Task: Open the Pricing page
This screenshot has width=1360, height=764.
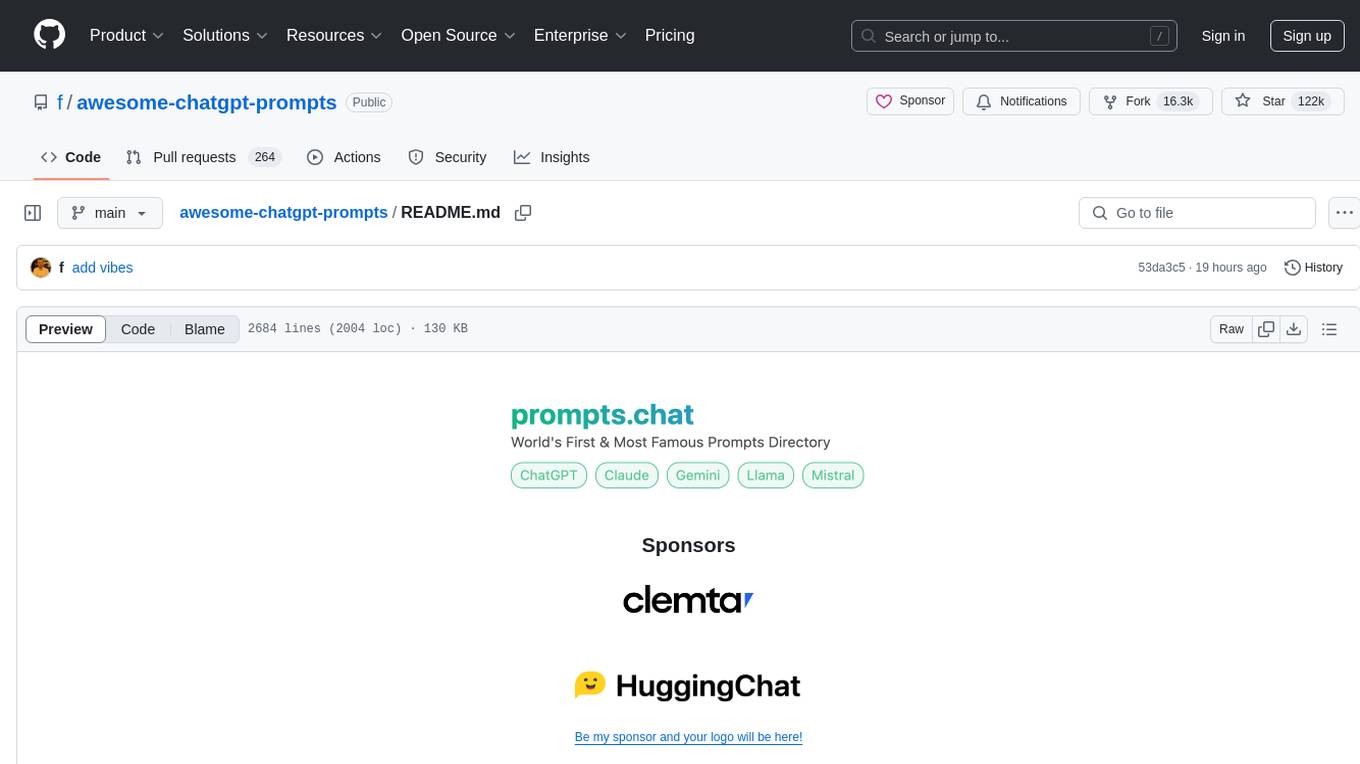Action: (x=670, y=35)
